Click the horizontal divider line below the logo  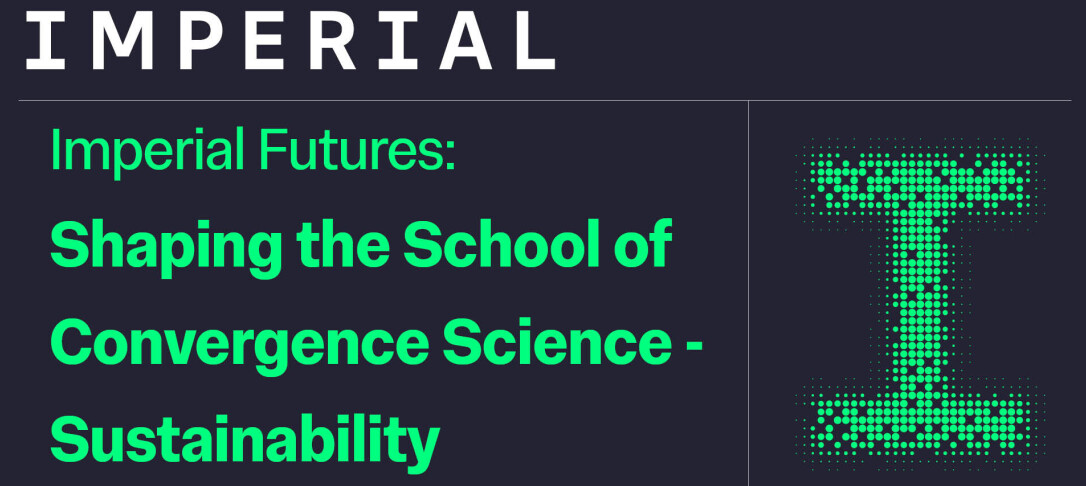coord(380,101)
